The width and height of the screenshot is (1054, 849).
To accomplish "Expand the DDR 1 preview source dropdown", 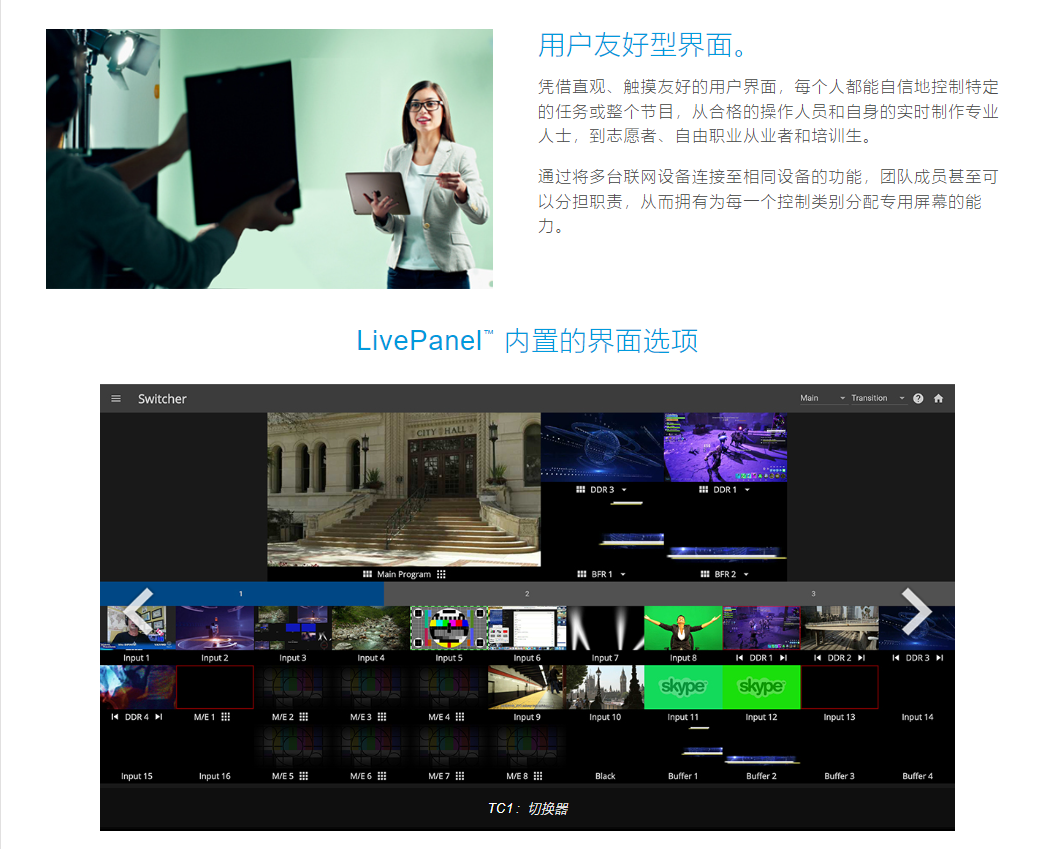I will click(x=747, y=489).
